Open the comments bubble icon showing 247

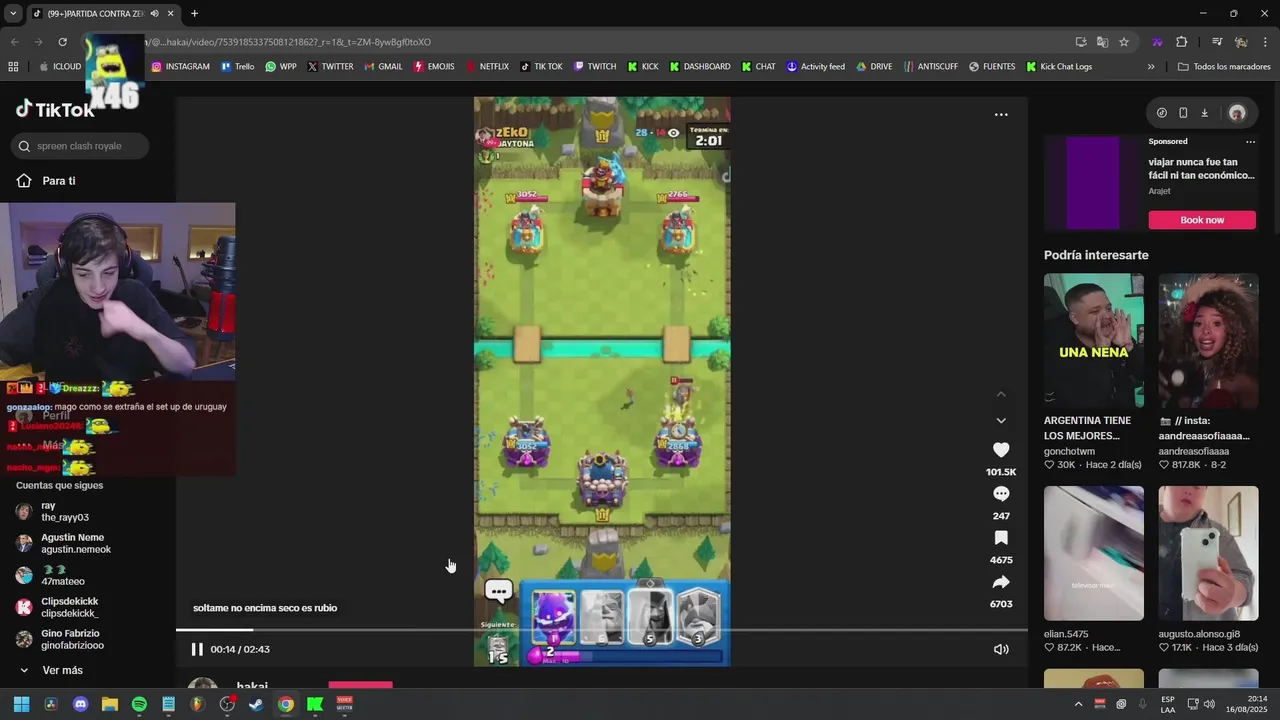click(x=1001, y=494)
